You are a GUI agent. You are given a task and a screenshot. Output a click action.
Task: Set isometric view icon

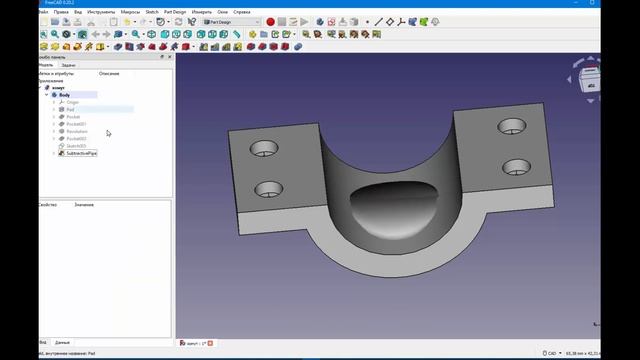[x=151, y=34]
